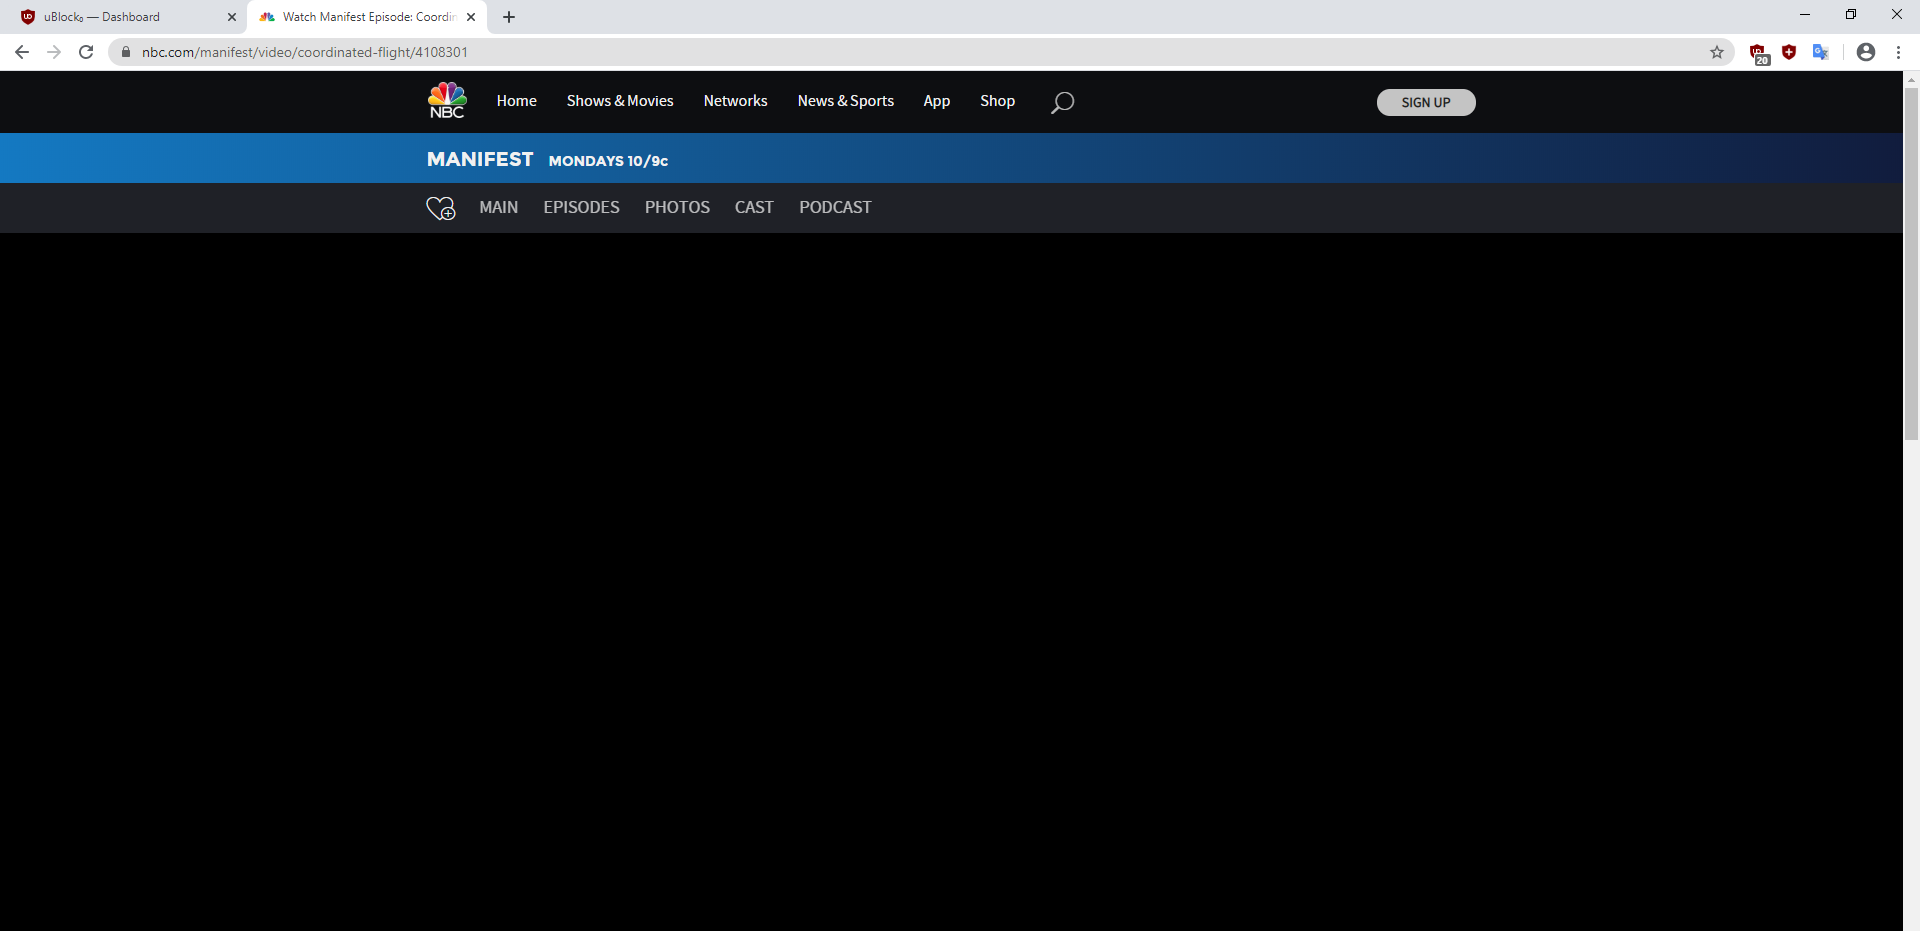The width and height of the screenshot is (1920, 931).
Task: Go back with the browser back arrow
Action: (22, 52)
